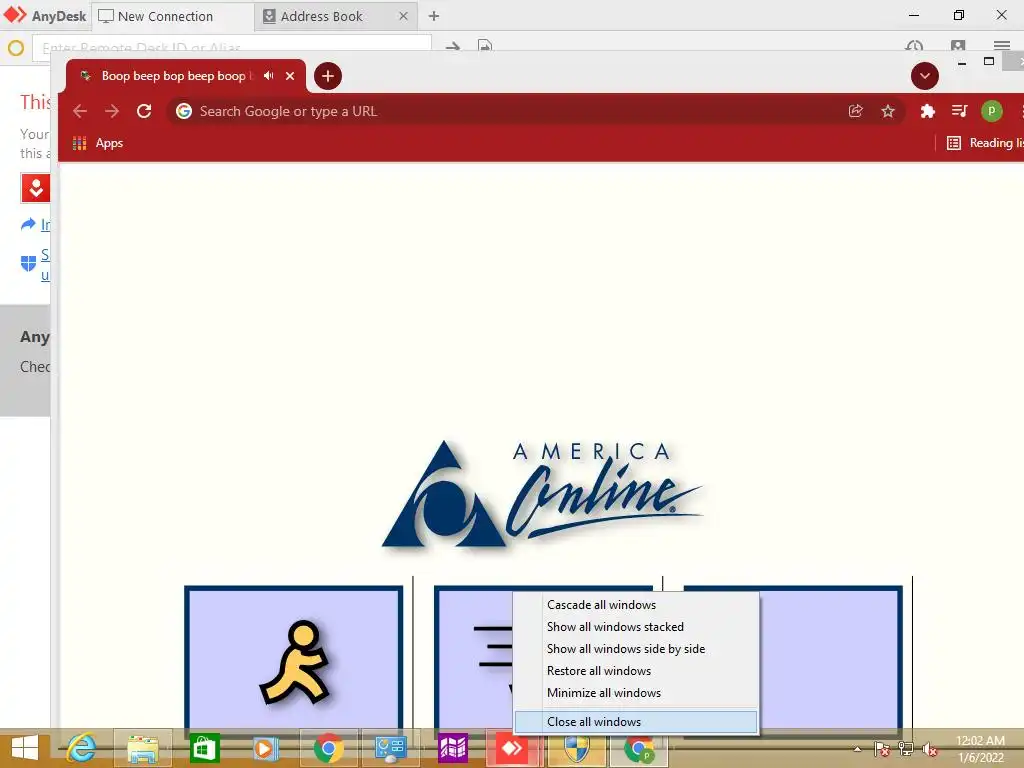This screenshot has width=1024, height=768.
Task: Open Action Center flag tray icon
Action: (881, 749)
